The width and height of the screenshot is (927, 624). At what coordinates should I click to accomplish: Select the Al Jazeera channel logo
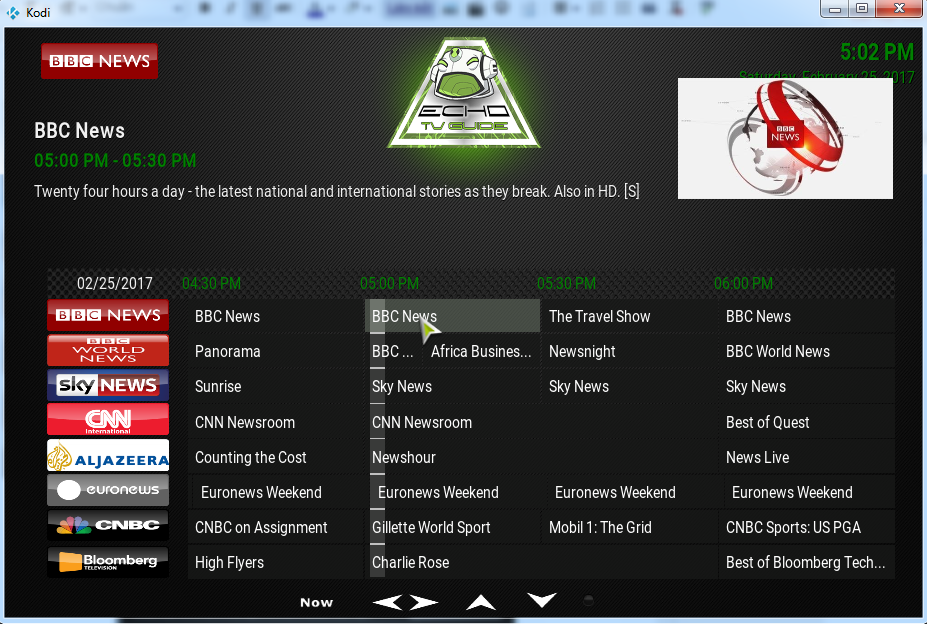click(x=108, y=455)
